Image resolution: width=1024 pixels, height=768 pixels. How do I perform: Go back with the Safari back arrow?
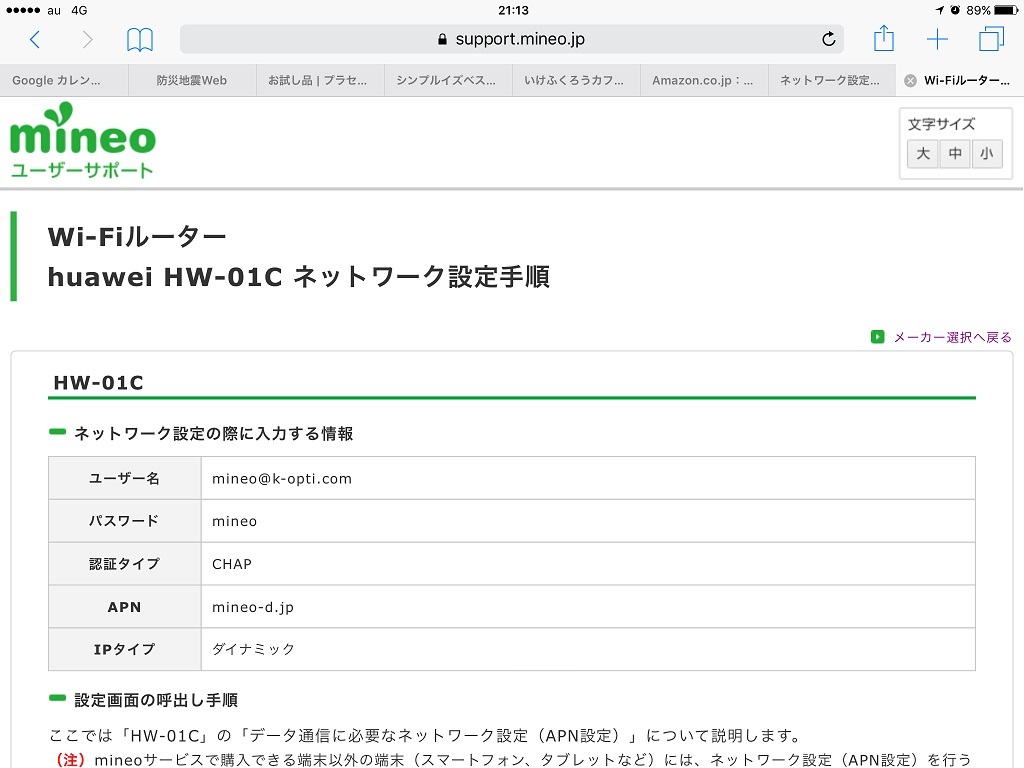(x=35, y=40)
